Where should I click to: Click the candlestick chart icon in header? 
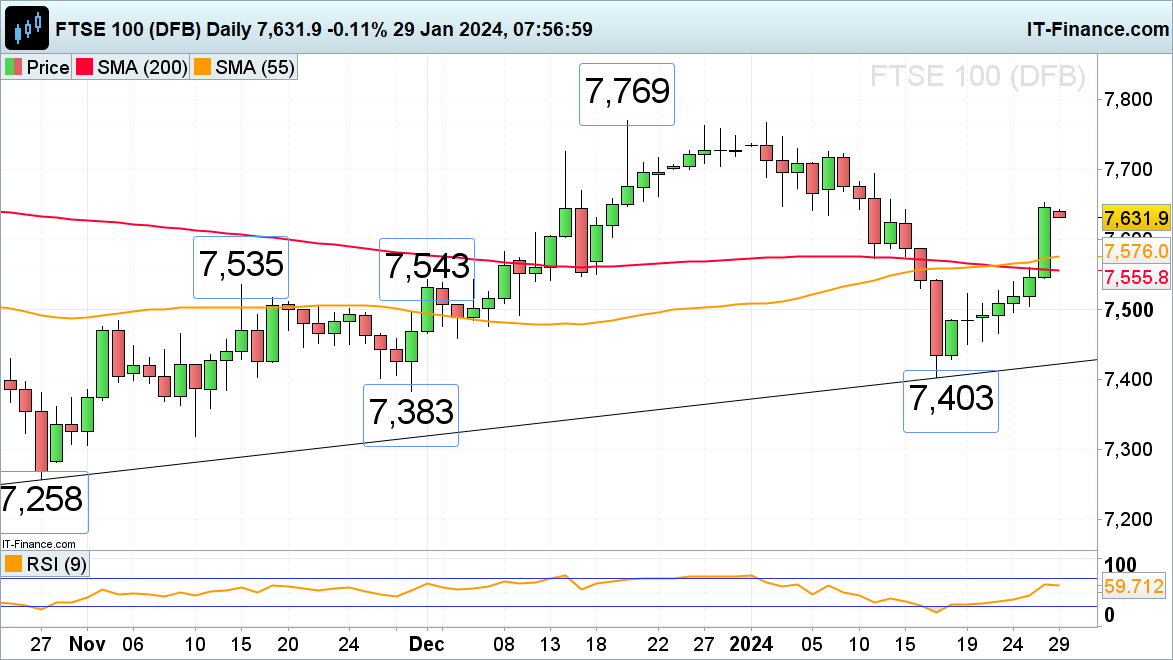pyautogui.click(x=27, y=28)
